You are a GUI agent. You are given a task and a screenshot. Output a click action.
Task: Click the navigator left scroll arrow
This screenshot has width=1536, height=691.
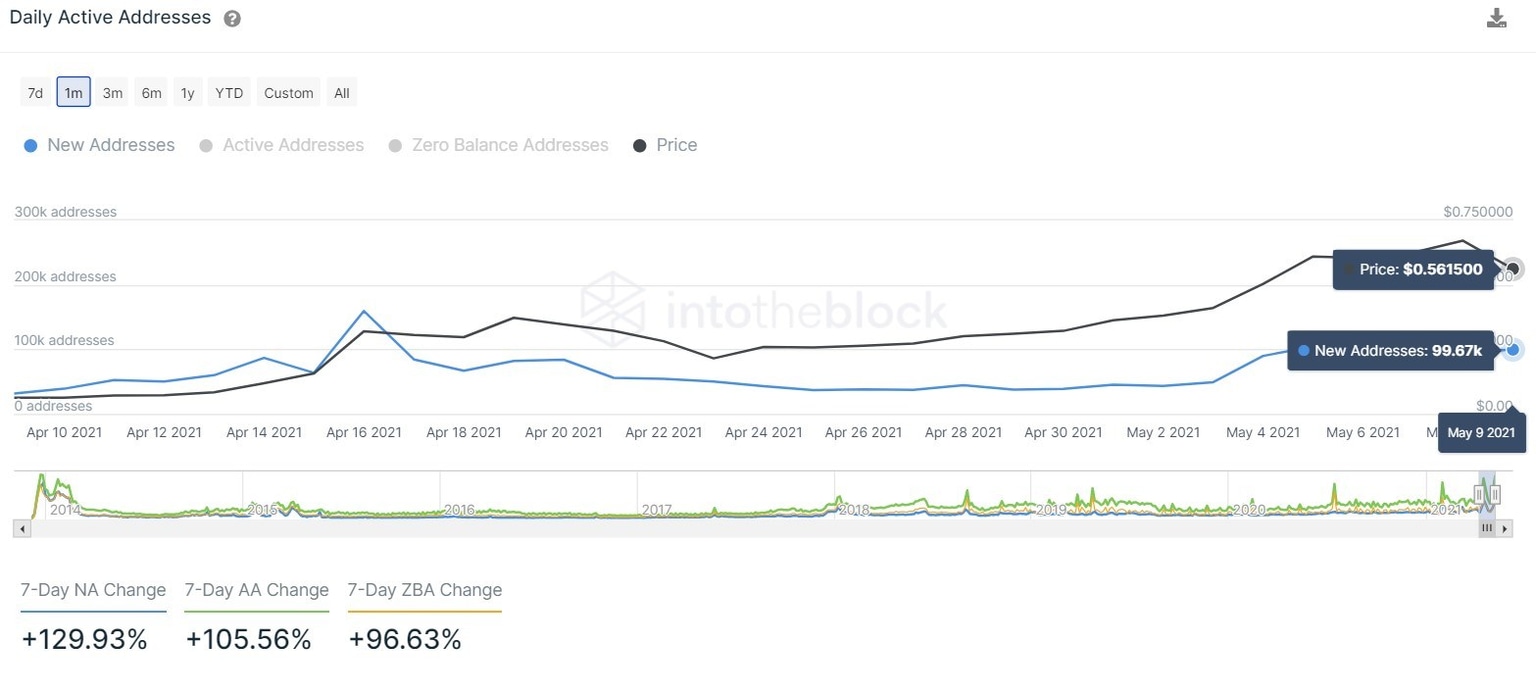21,528
